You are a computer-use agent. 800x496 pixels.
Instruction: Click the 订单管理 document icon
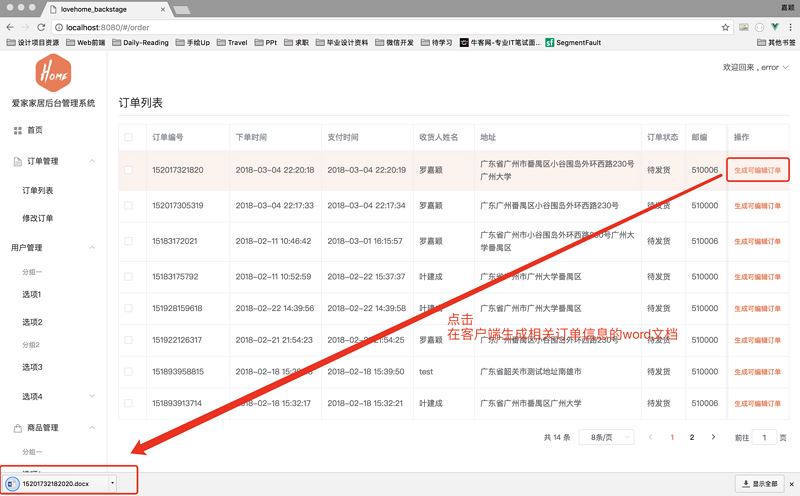[18, 161]
